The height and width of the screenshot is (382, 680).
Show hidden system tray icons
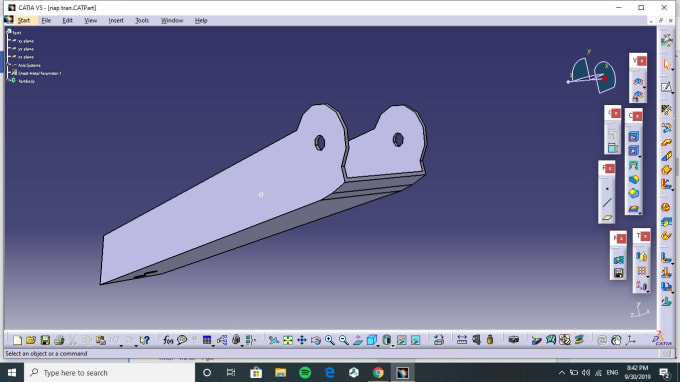tap(562, 372)
